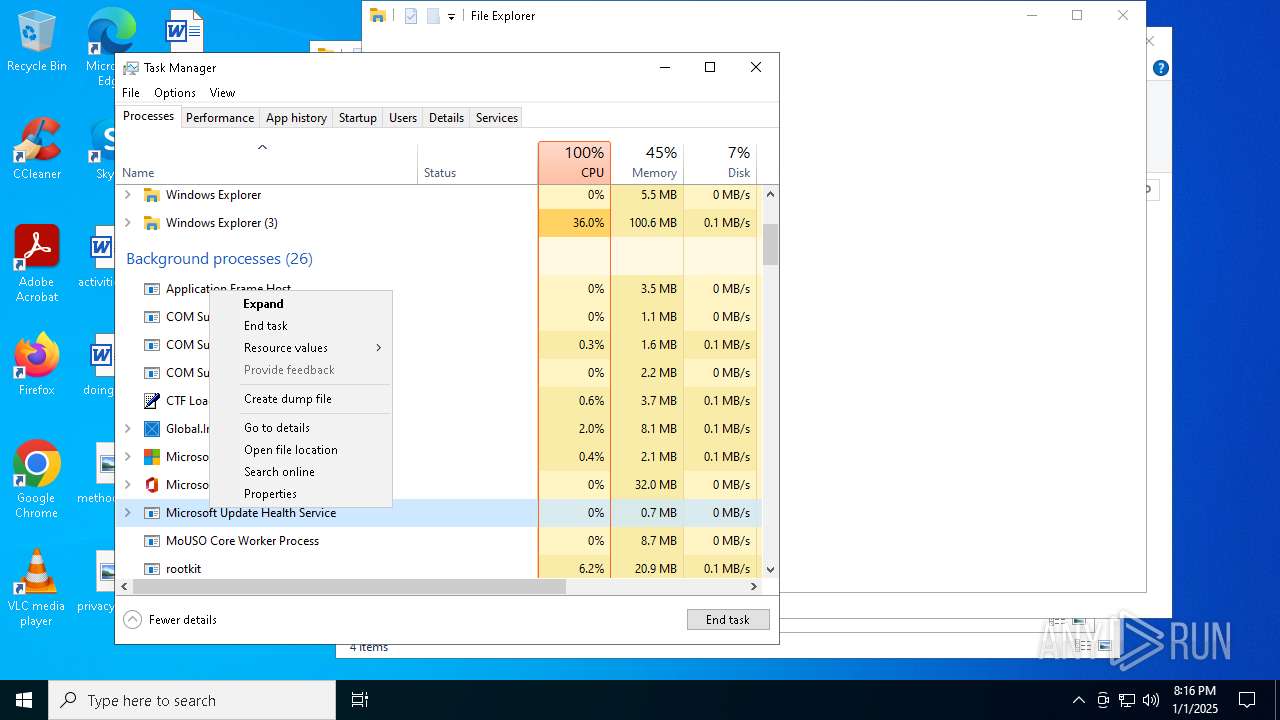Switch to the Users tab
This screenshot has height=720, width=1280.
[x=403, y=118]
